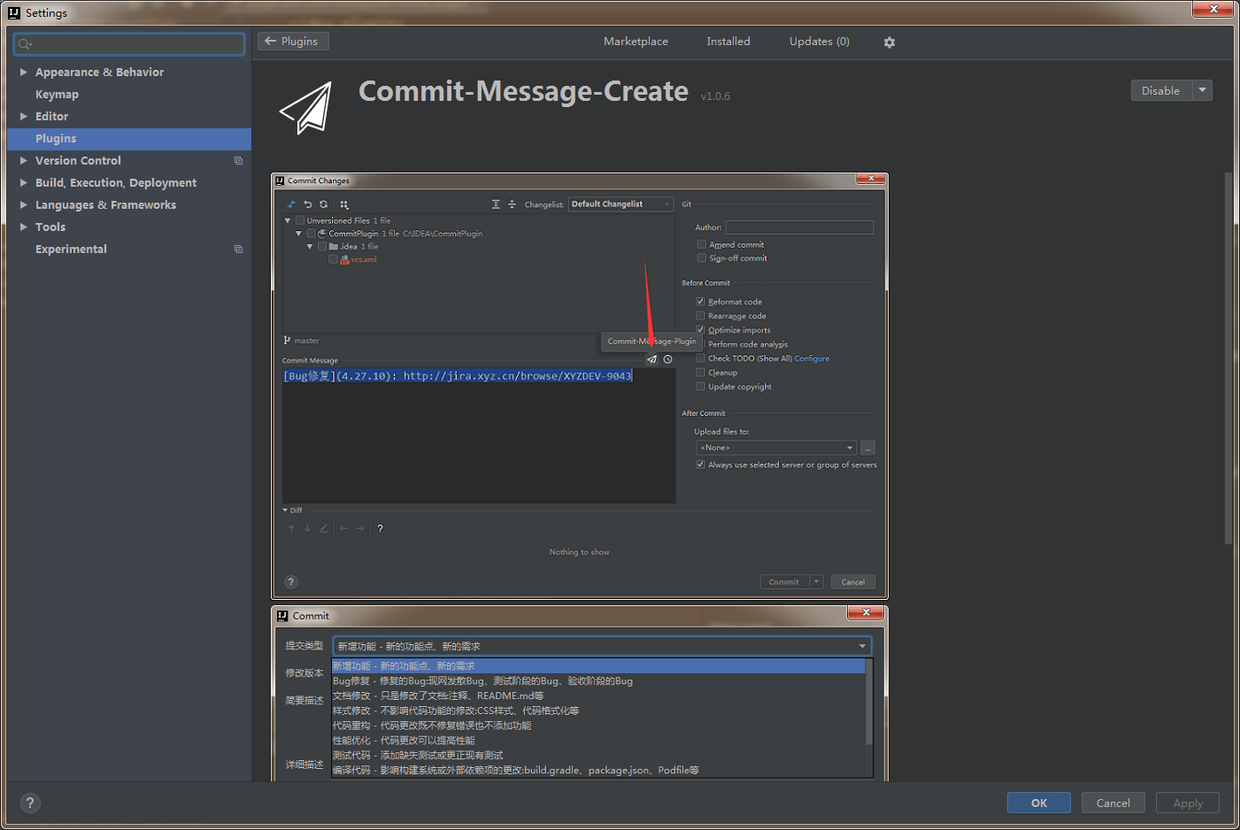Click the Diff help question mark icon
Screen dimensions: 1240x830
(x=380, y=529)
